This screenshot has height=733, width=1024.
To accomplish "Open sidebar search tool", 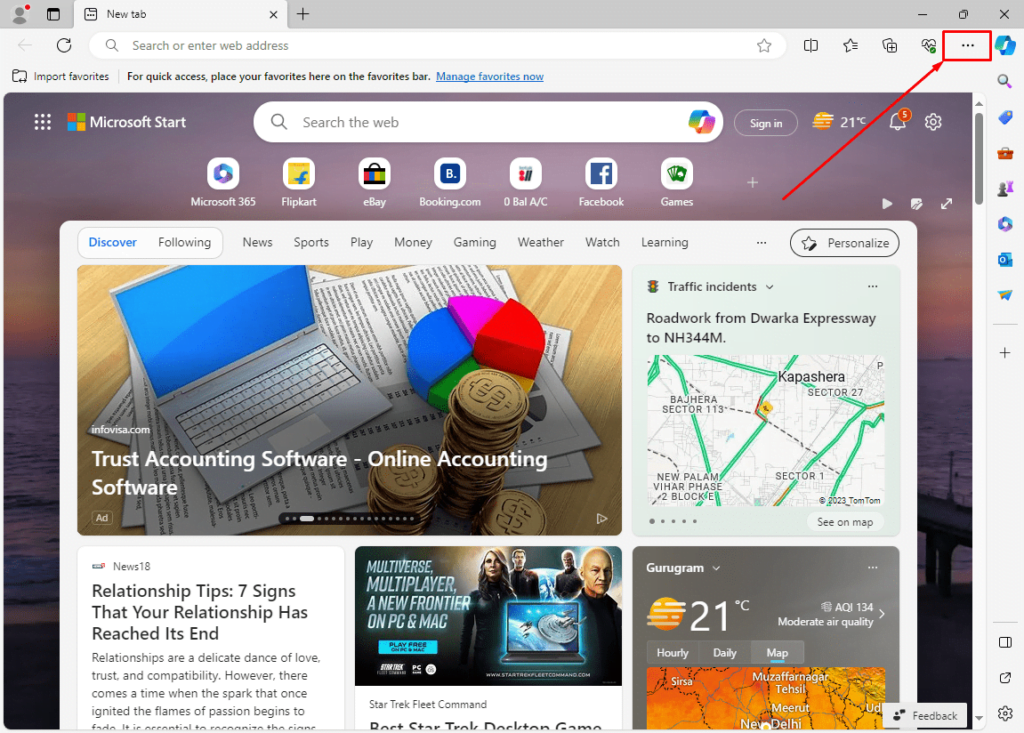I will coord(1005,81).
